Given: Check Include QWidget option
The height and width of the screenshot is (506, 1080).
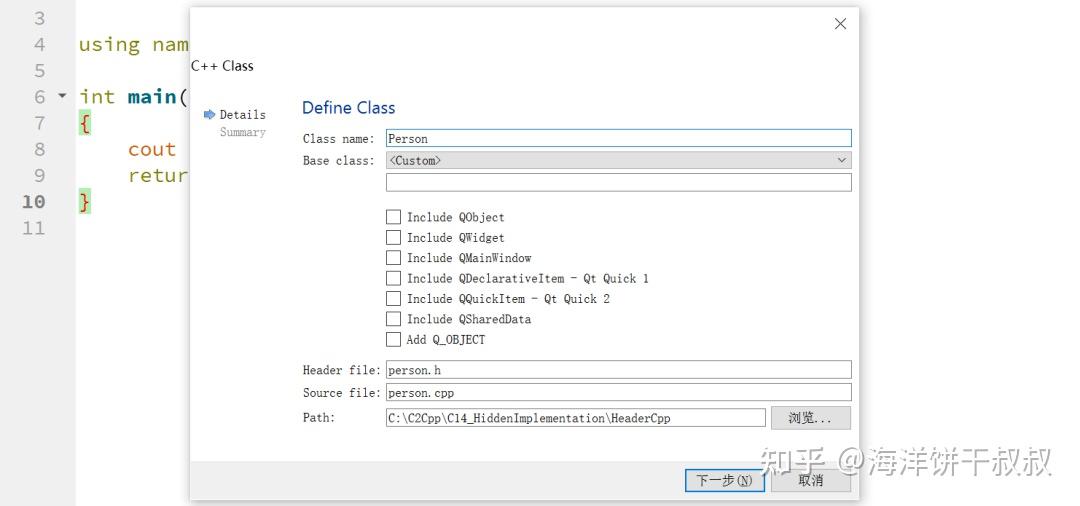Looking at the screenshot, I should pos(394,237).
